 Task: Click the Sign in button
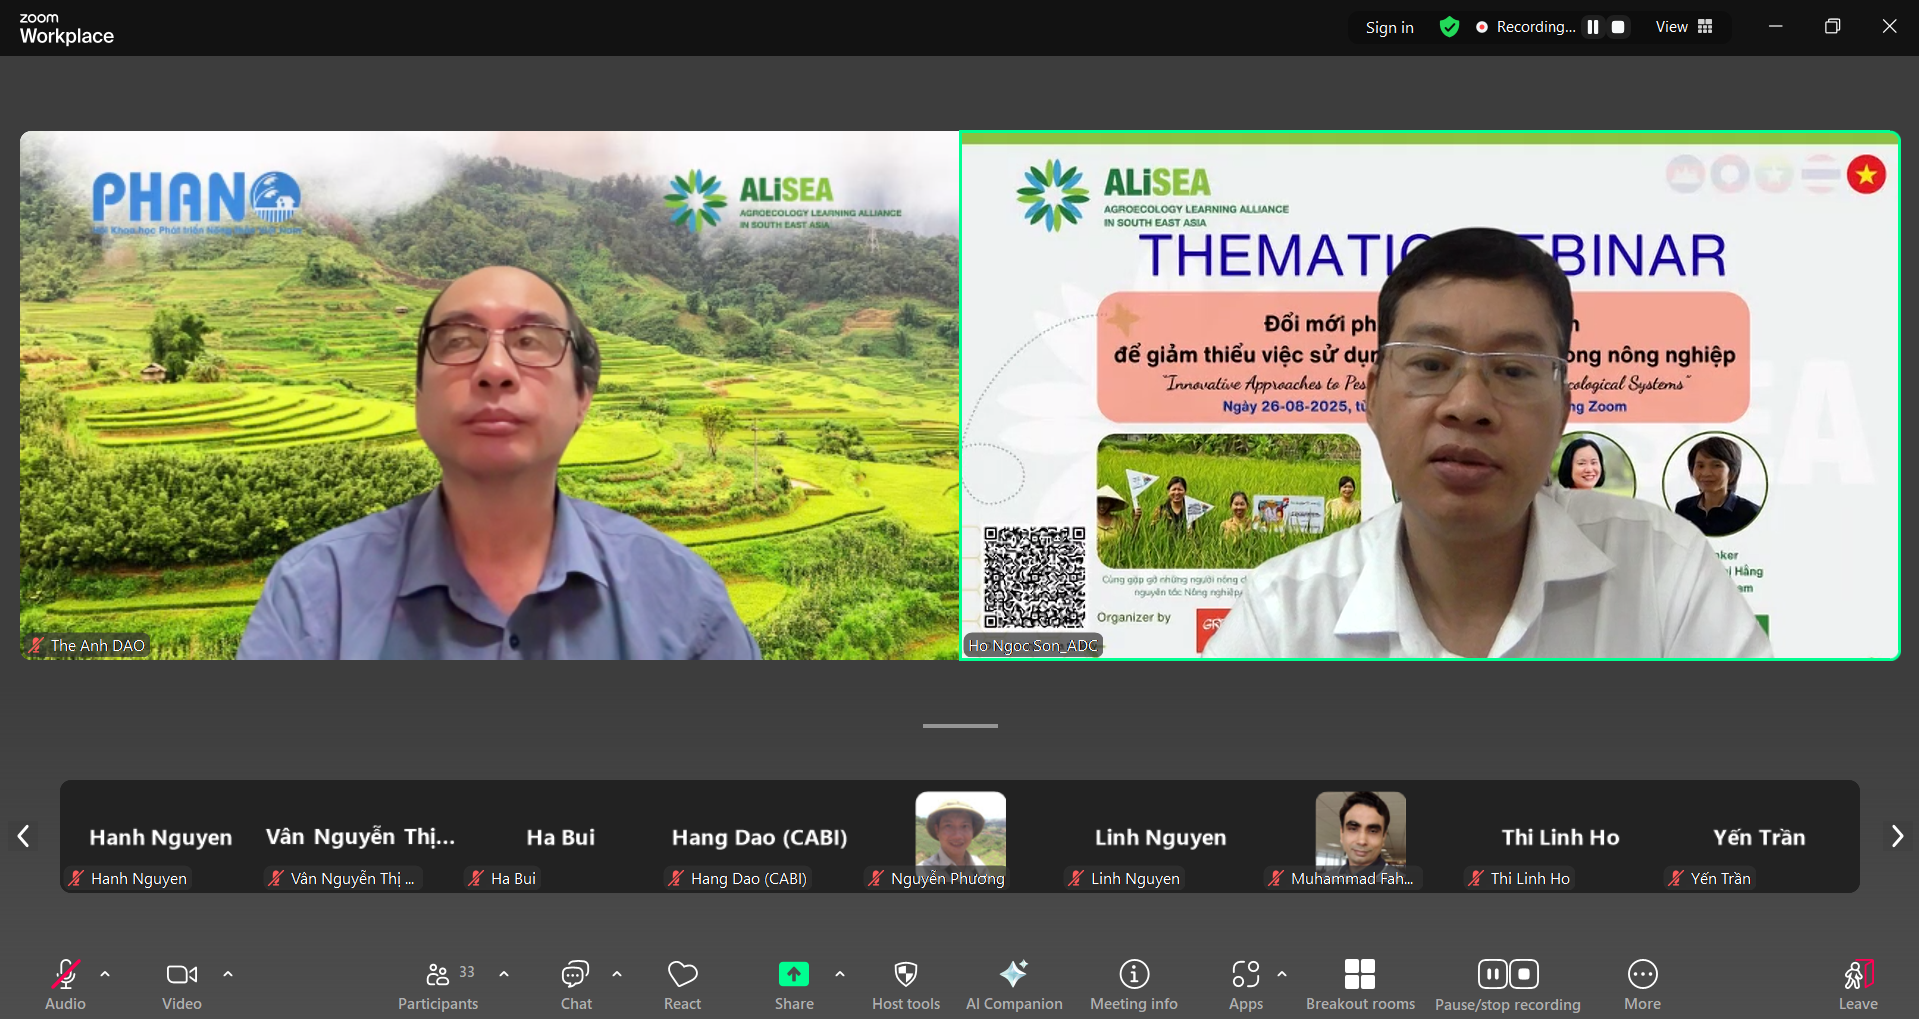point(1389,27)
